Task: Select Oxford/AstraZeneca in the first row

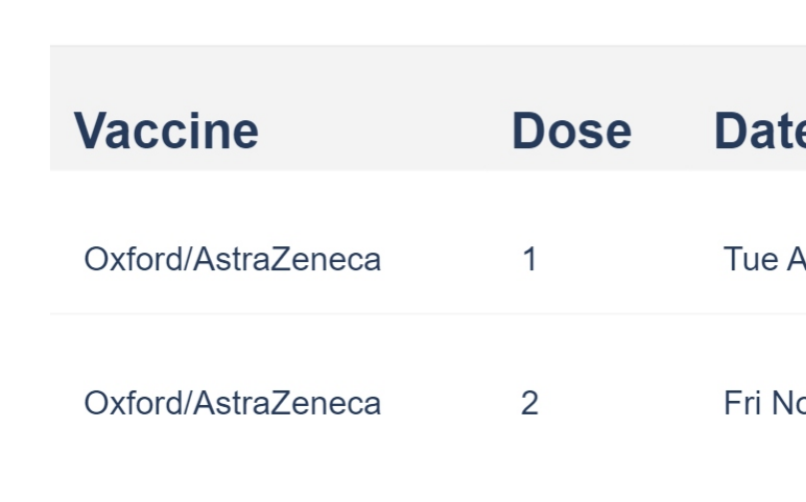Action: coord(232,260)
